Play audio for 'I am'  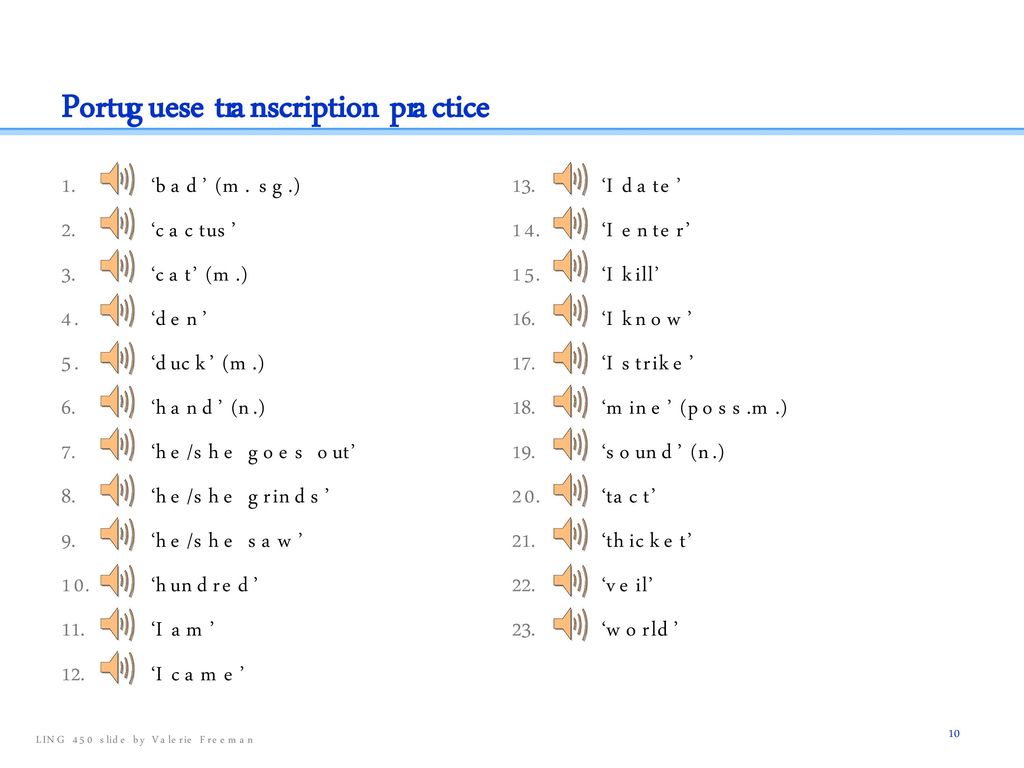pos(118,624)
